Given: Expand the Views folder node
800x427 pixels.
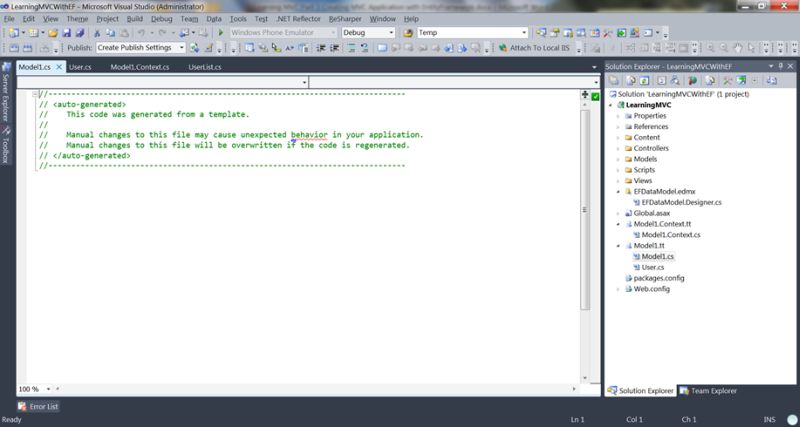Looking at the screenshot, I should click(618, 181).
